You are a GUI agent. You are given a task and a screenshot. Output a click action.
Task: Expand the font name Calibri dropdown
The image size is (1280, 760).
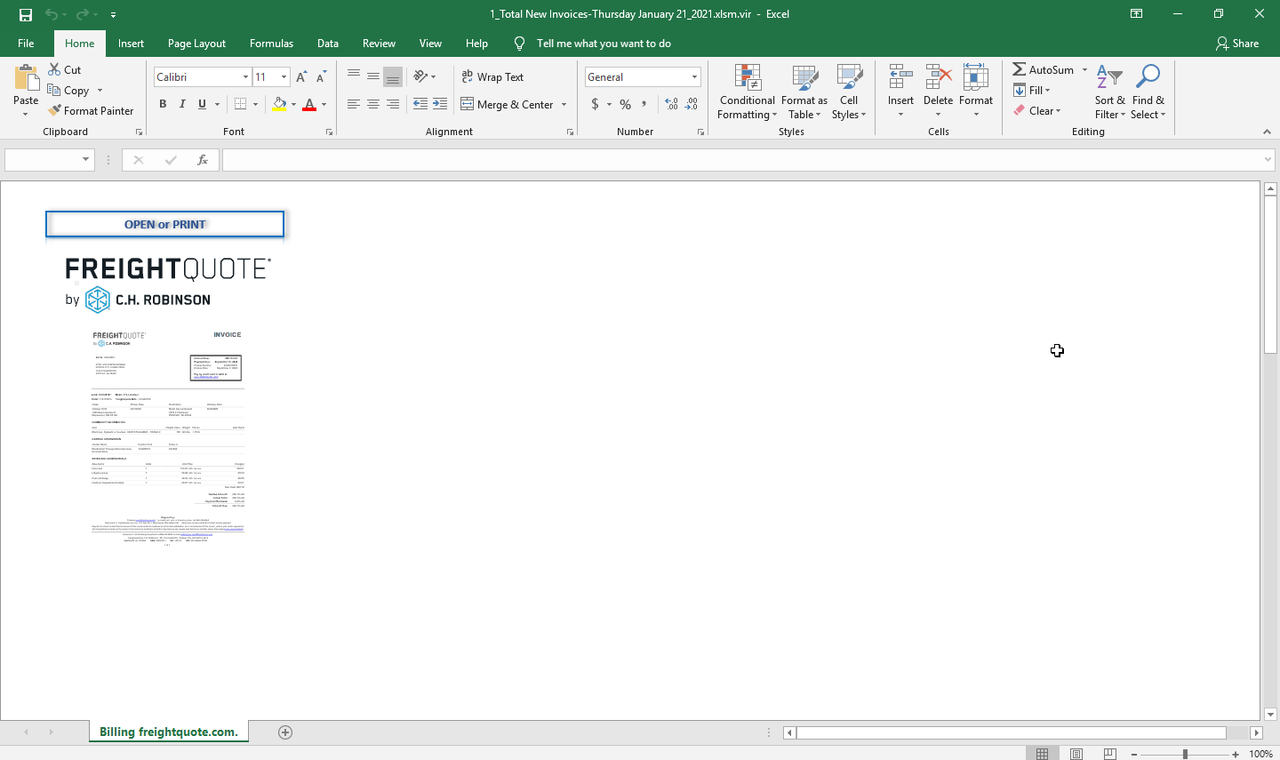[x=245, y=77]
